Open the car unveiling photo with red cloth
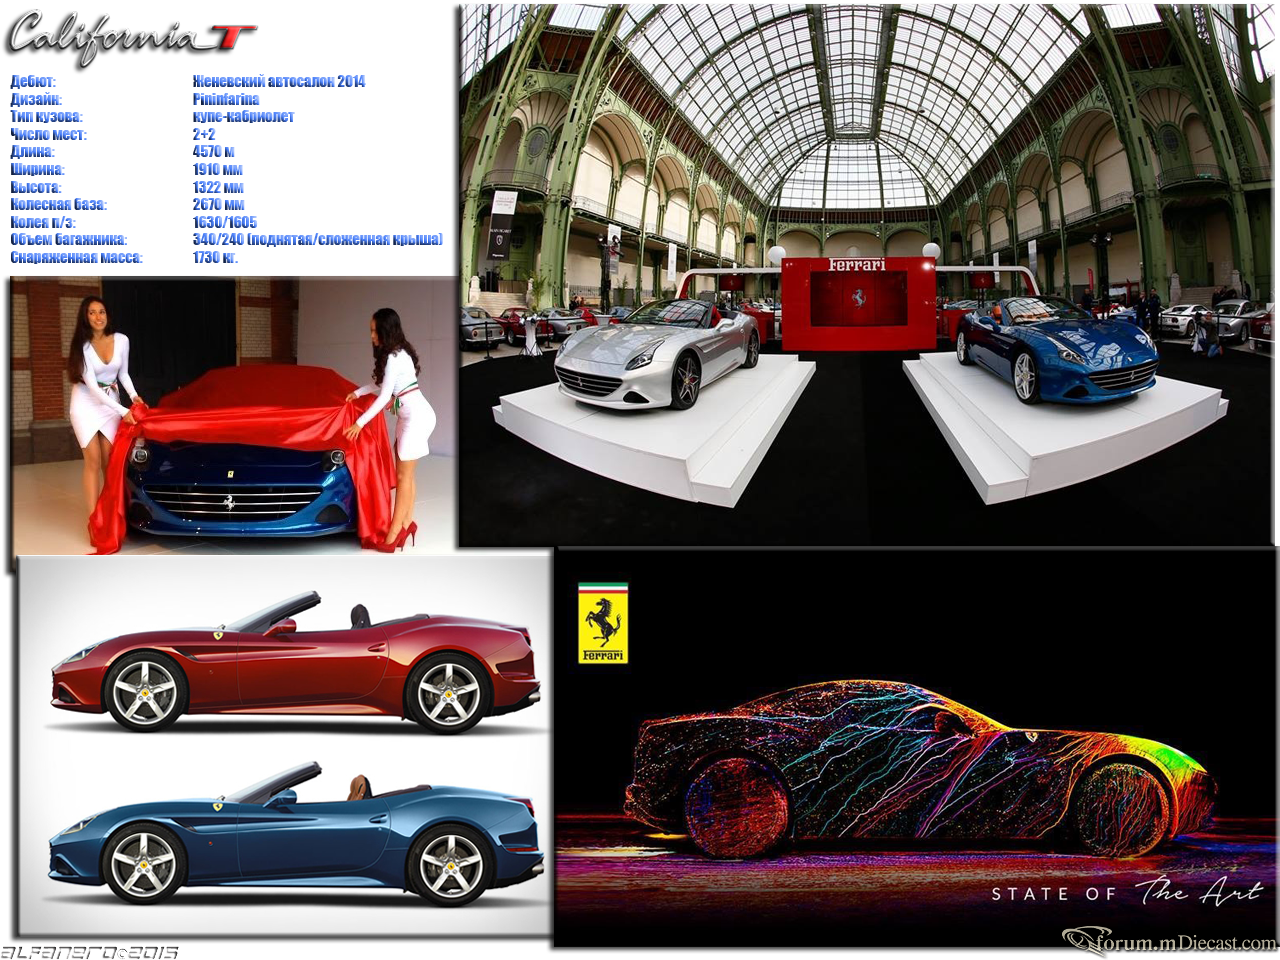Screen dimensions: 1280x960 pyautogui.click(x=233, y=415)
